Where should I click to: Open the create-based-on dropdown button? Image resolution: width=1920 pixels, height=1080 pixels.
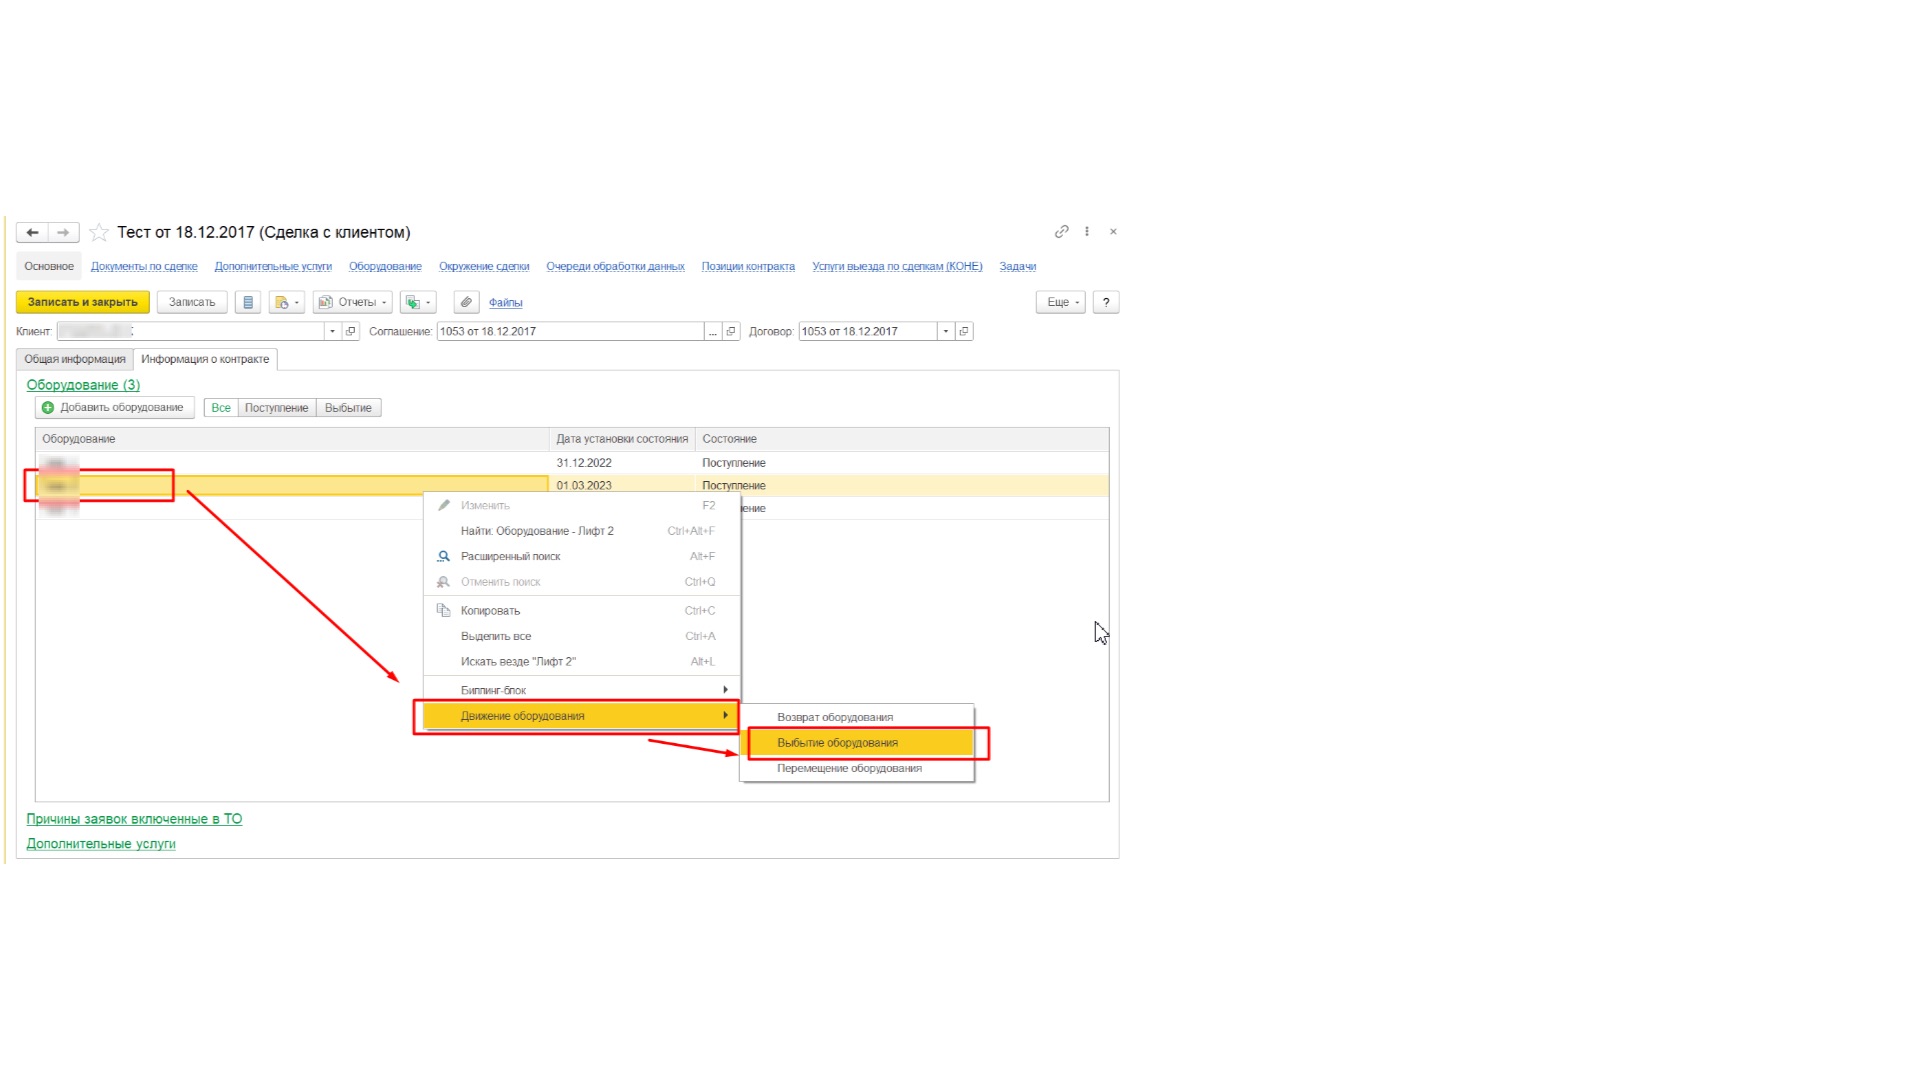287,302
